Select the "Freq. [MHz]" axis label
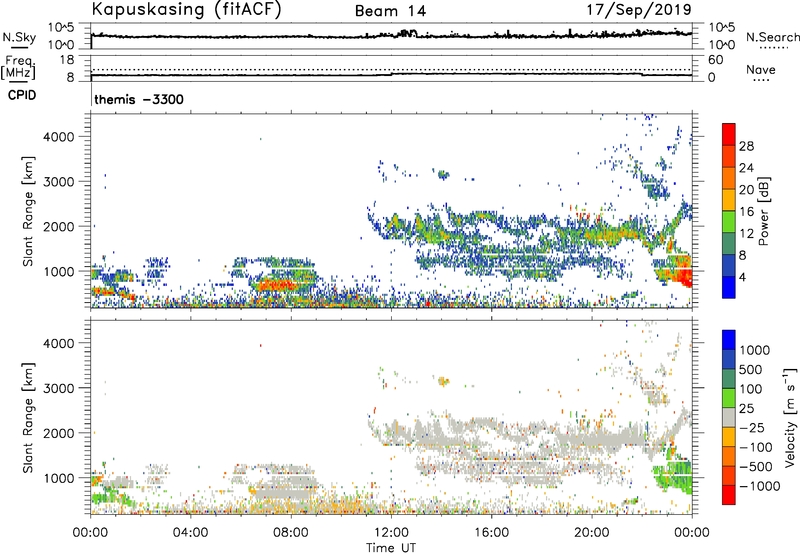 coord(18,68)
